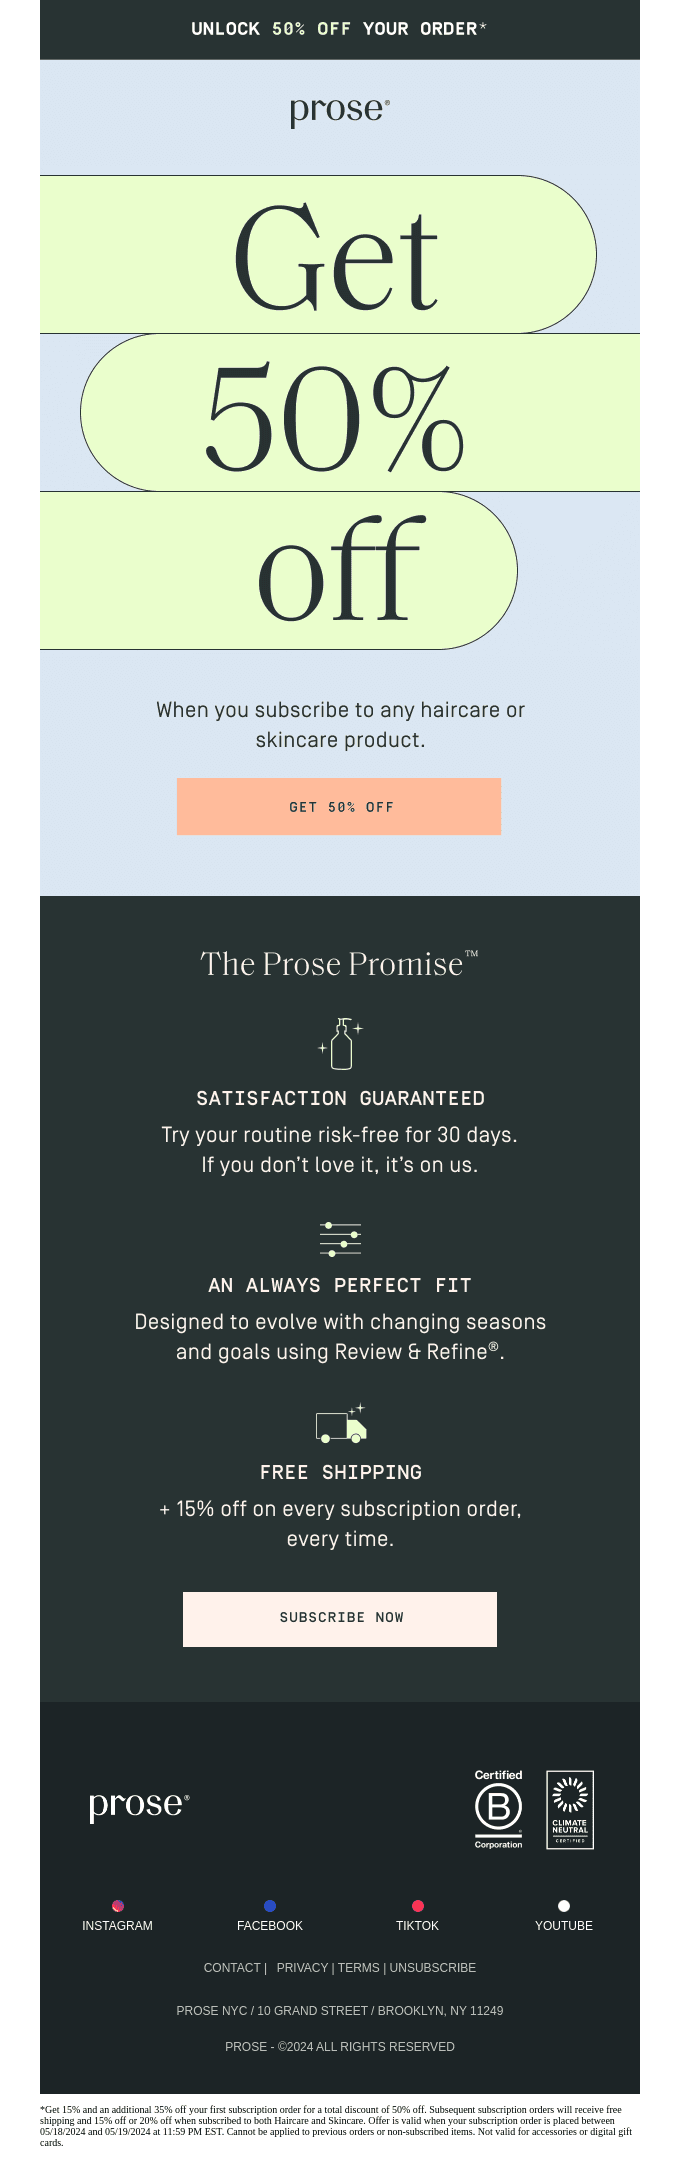Open the TERMS link
The image size is (680, 2158).
(x=359, y=1967)
